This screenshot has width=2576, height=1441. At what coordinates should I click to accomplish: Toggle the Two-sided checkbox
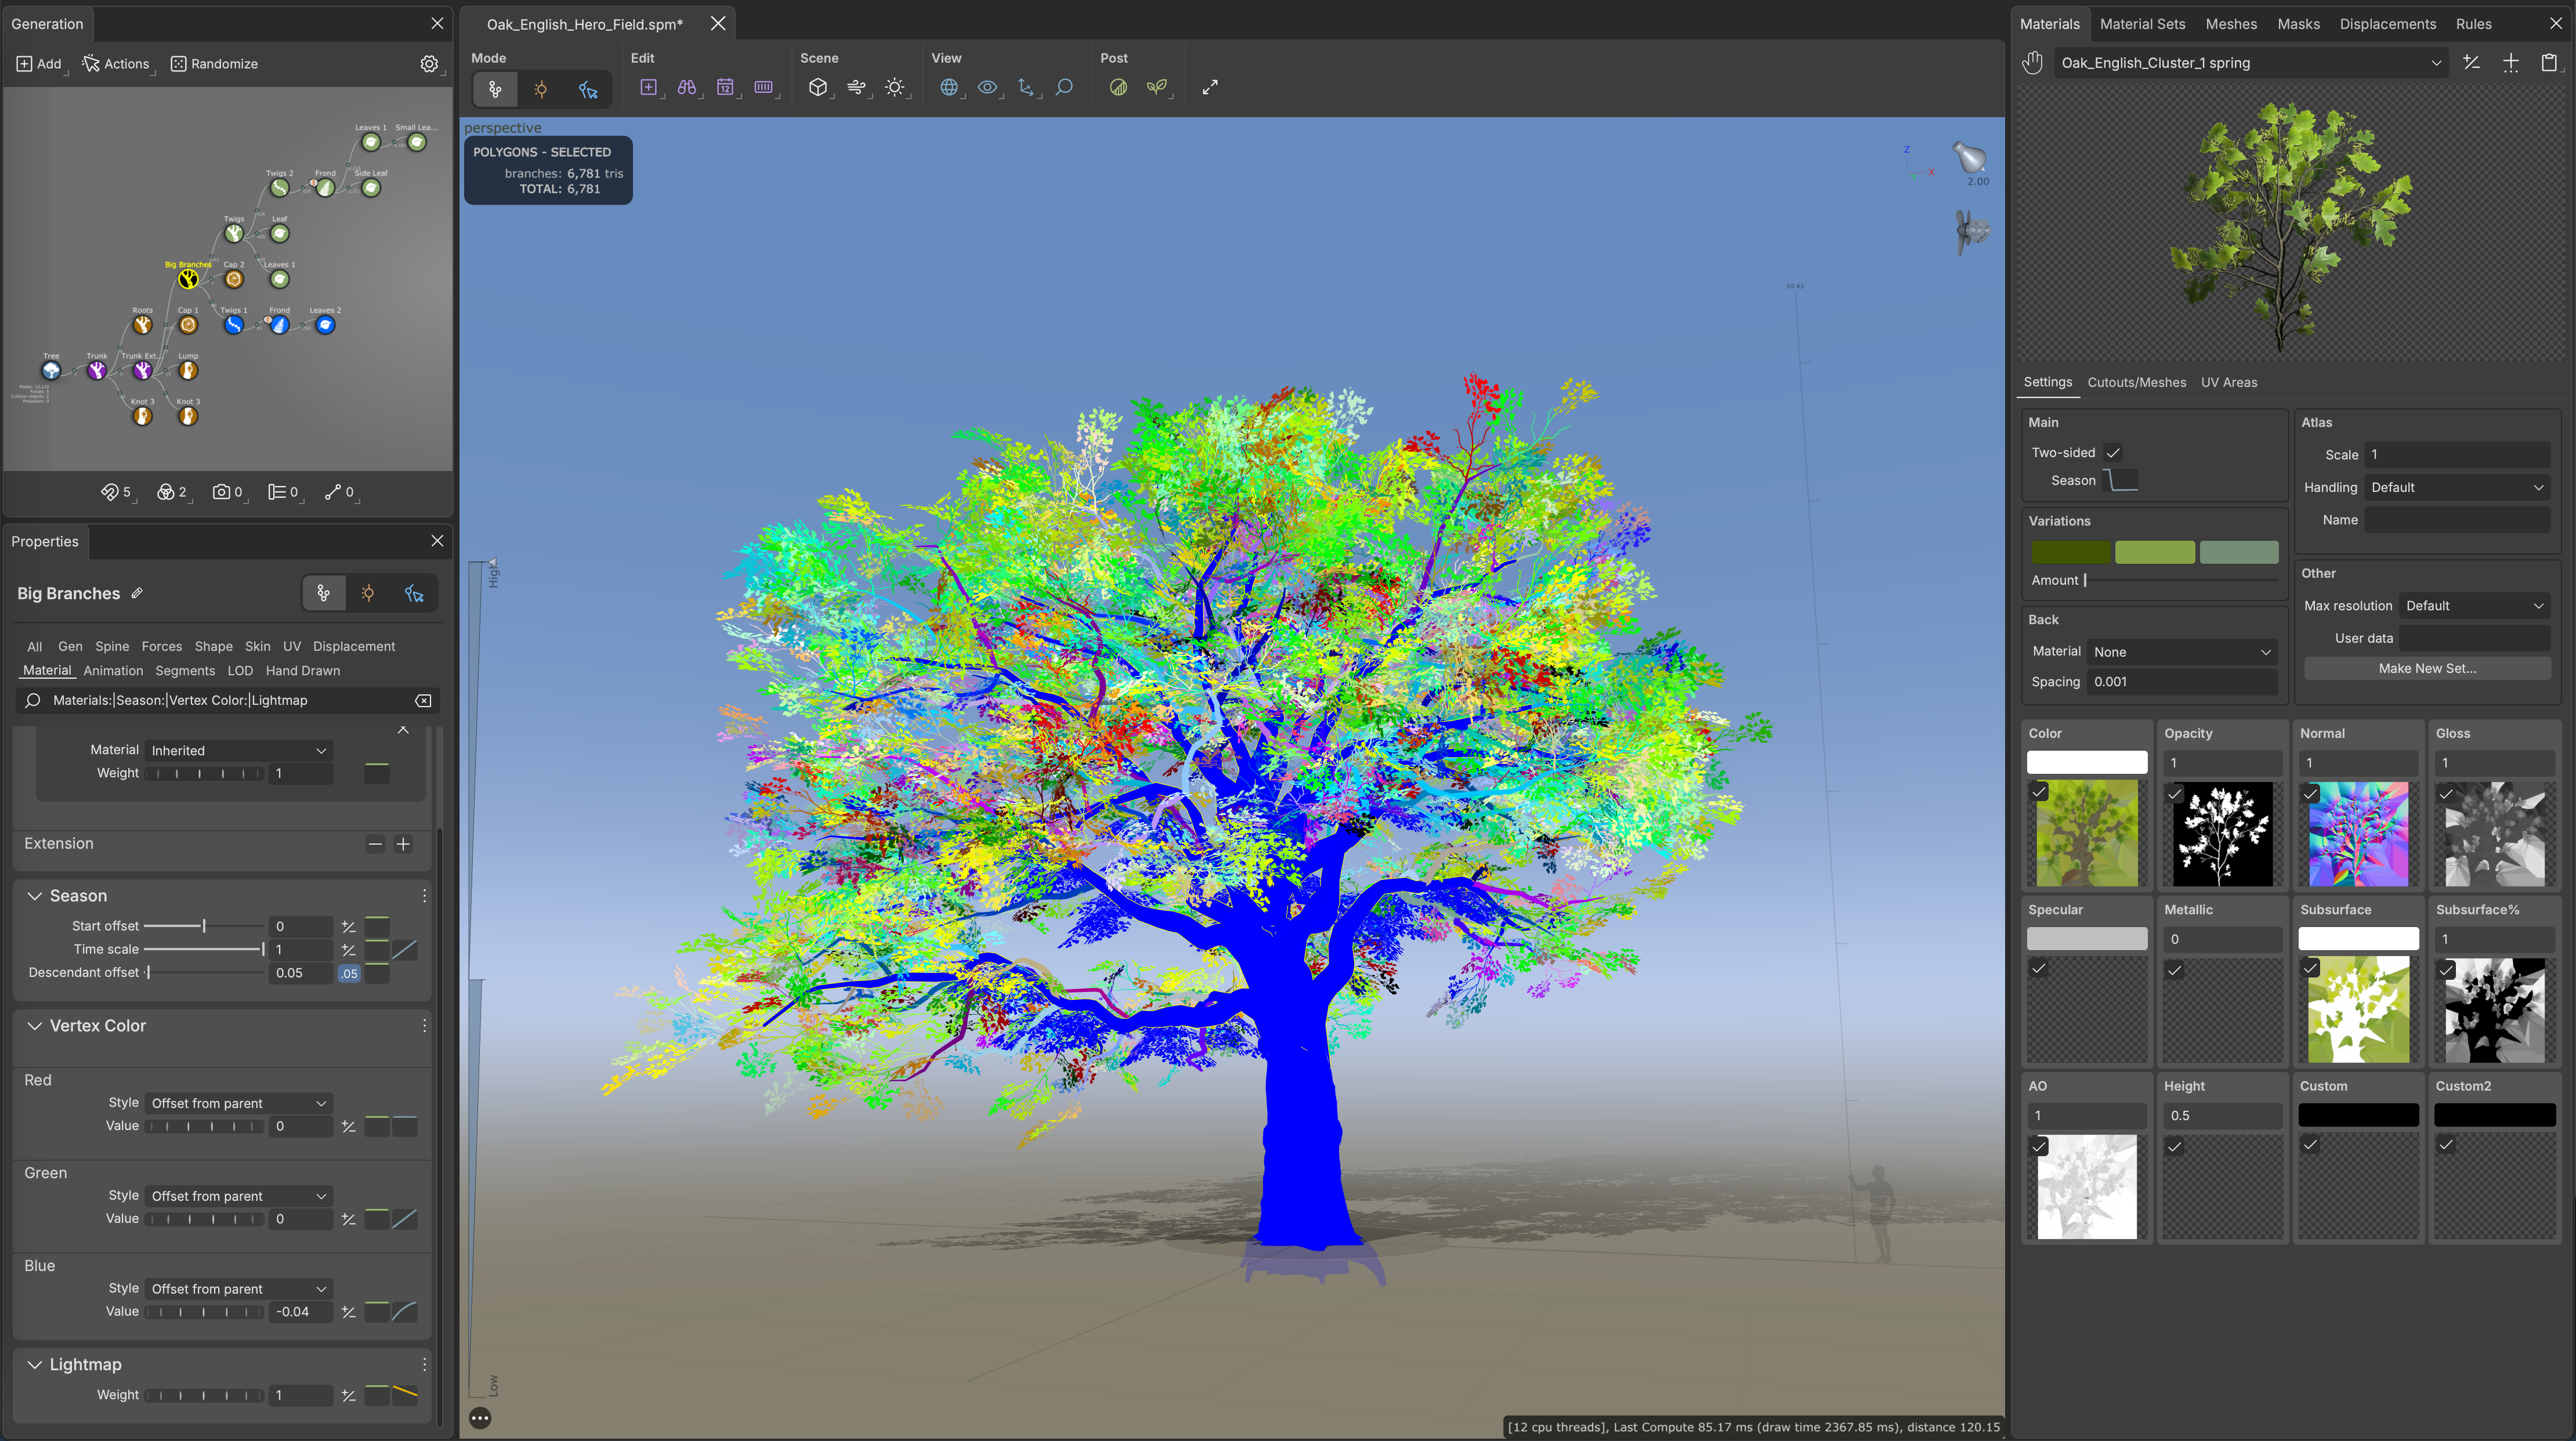click(x=2113, y=453)
